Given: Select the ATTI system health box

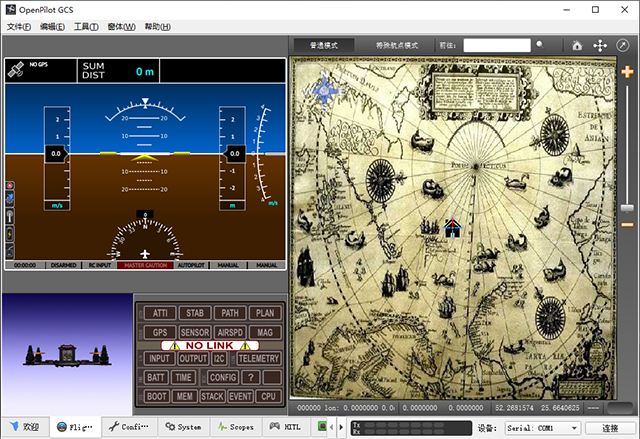Looking at the screenshot, I should [160, 313].
